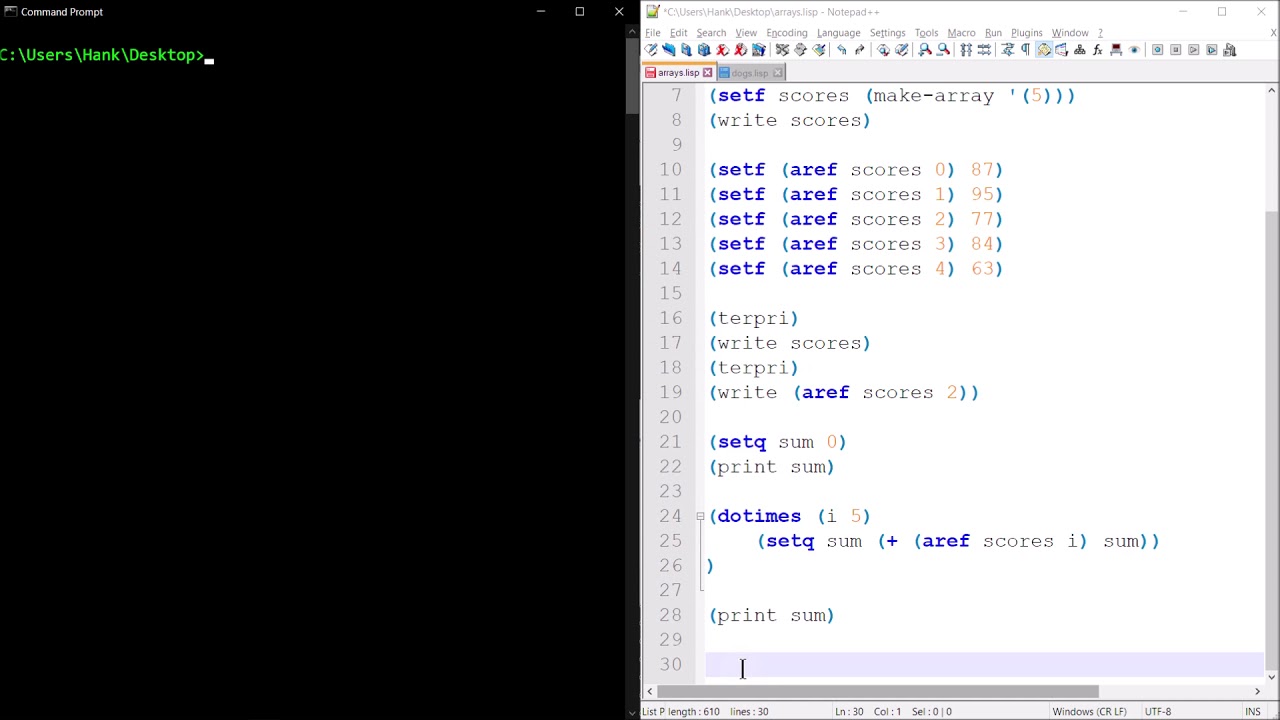Click the editor horizontal scroll right arrow

tap(1257, 691)
